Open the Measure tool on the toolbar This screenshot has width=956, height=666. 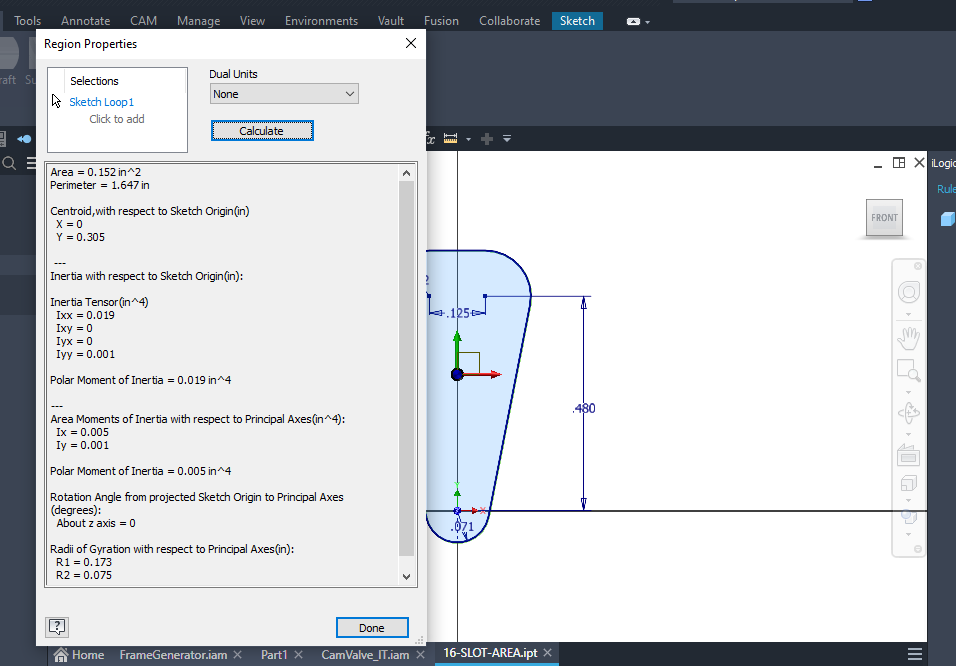[x=451, y=137]
